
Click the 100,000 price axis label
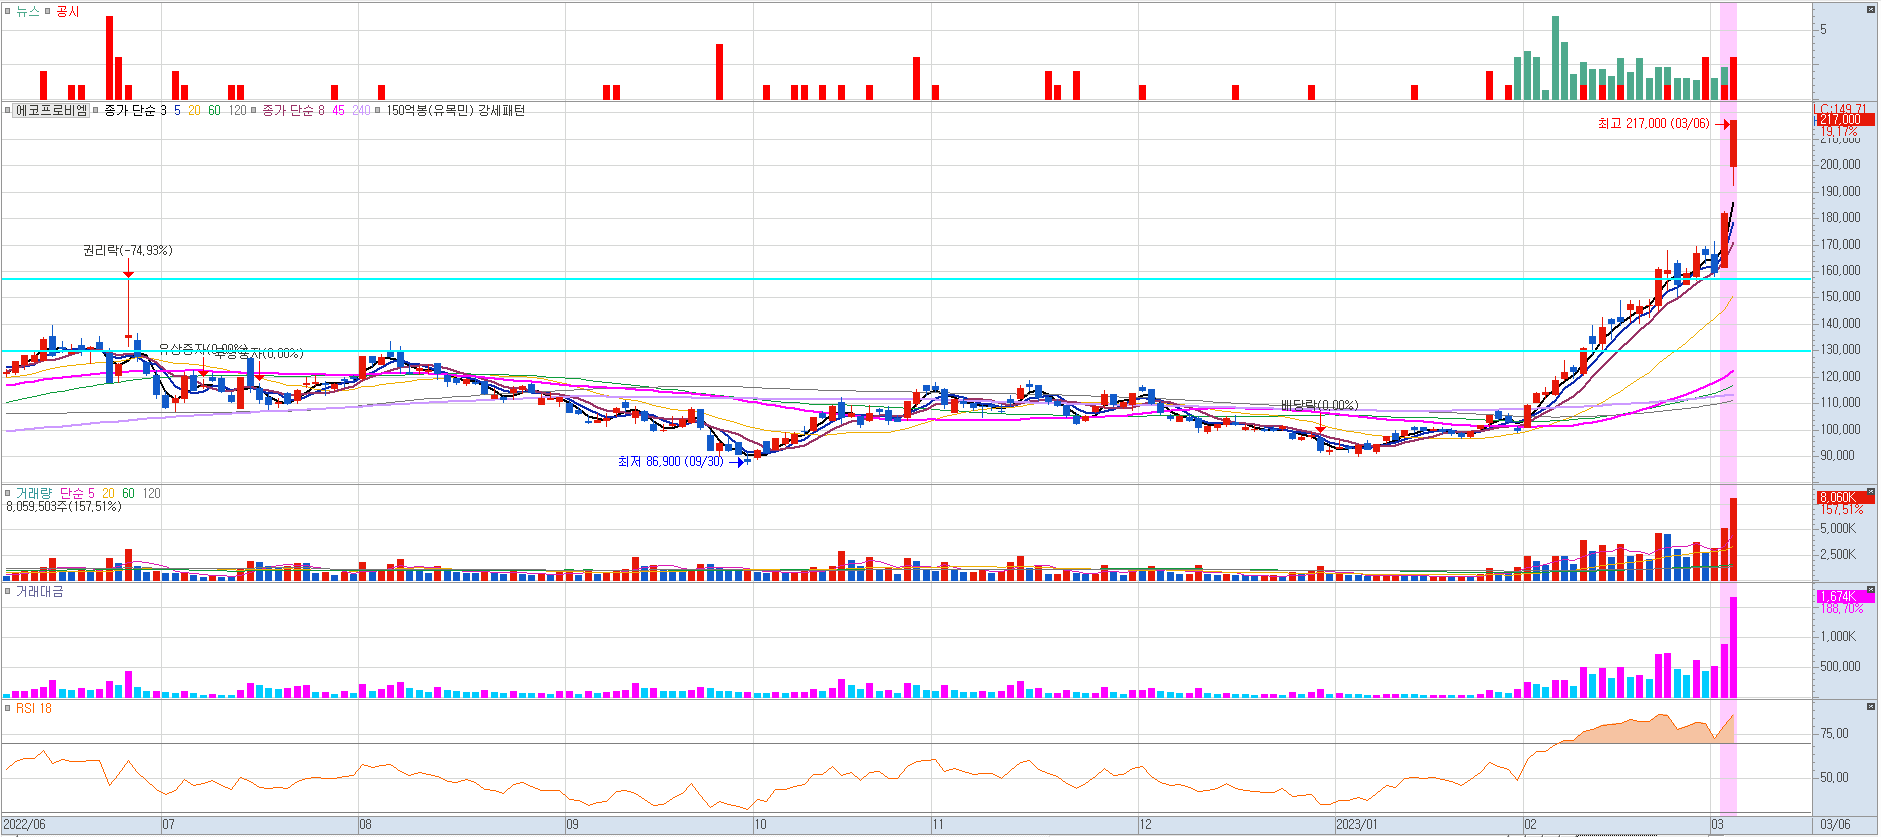[x=1840, y=430]
